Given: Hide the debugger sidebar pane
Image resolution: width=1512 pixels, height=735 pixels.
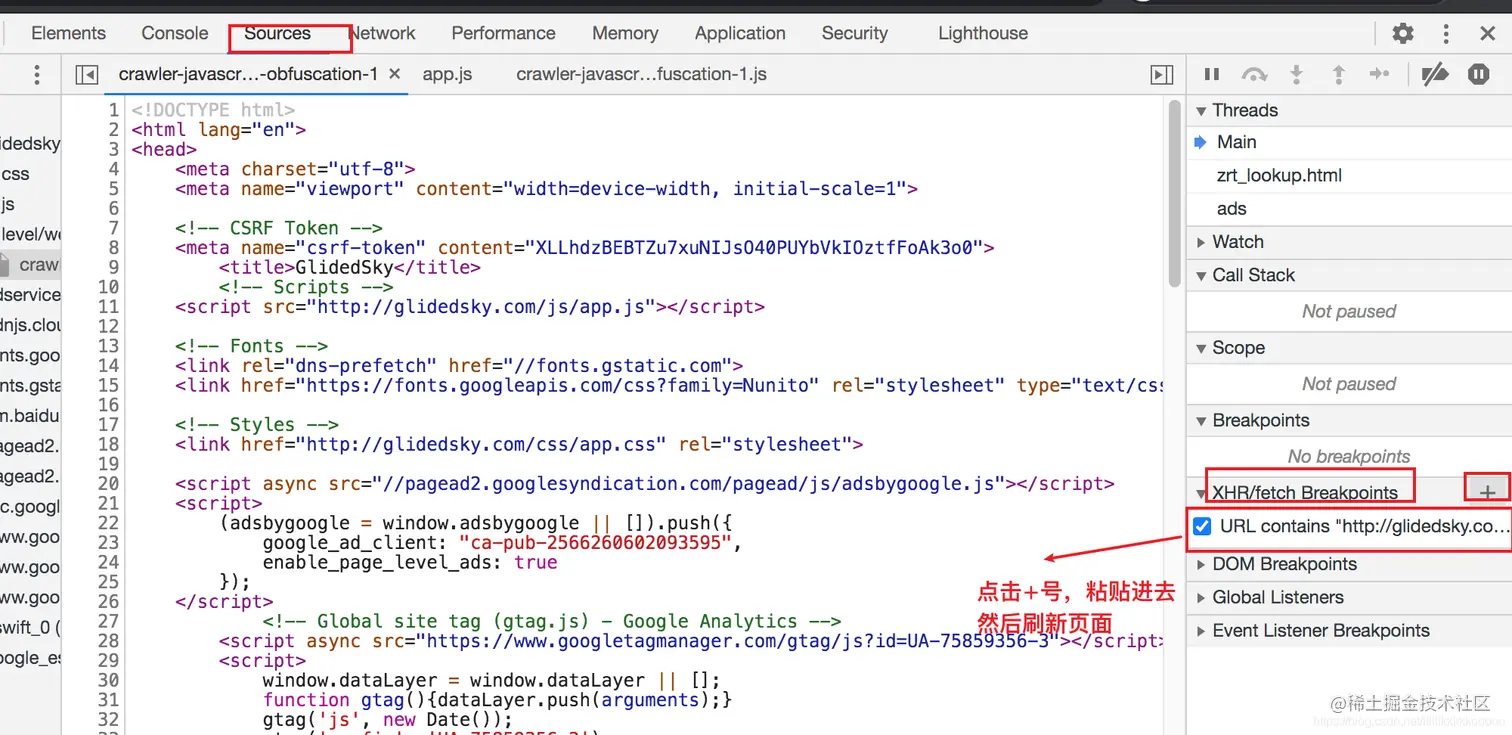Looking at the screenshot, I should pyautogui.click(x=1161, y=74).
